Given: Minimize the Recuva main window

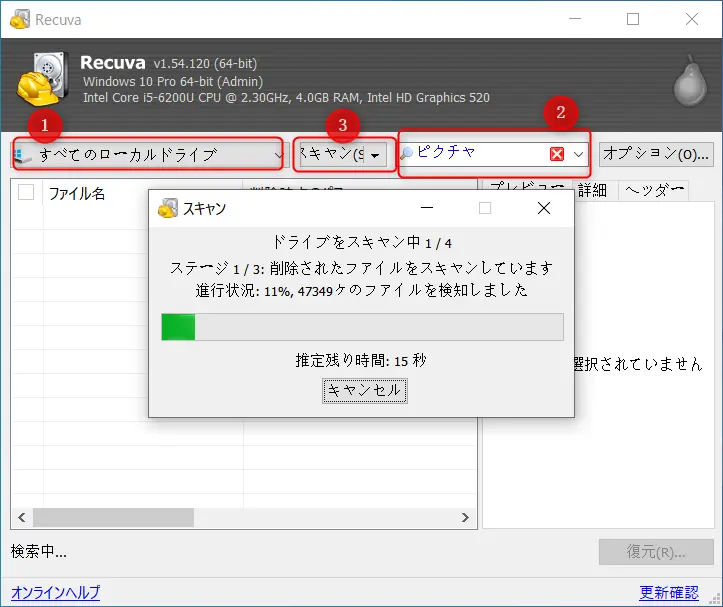Looking at the screenshot, I should pos(575,19).
